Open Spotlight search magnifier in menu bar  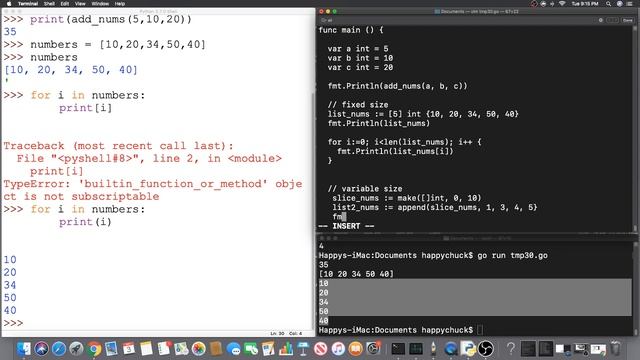click(609, 4)
